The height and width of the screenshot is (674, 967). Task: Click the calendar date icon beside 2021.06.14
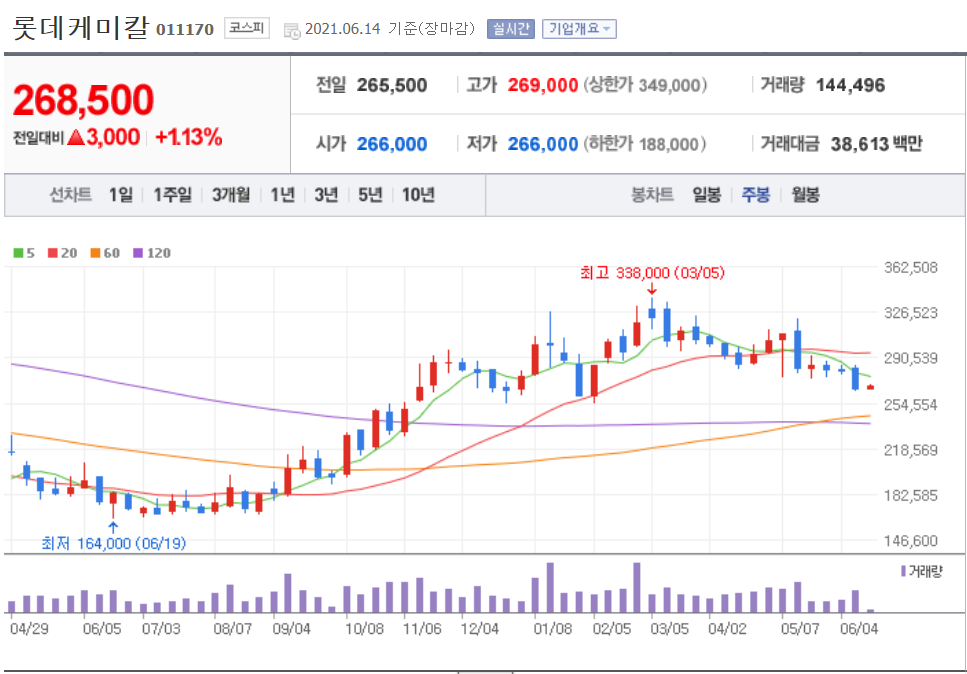292,30
